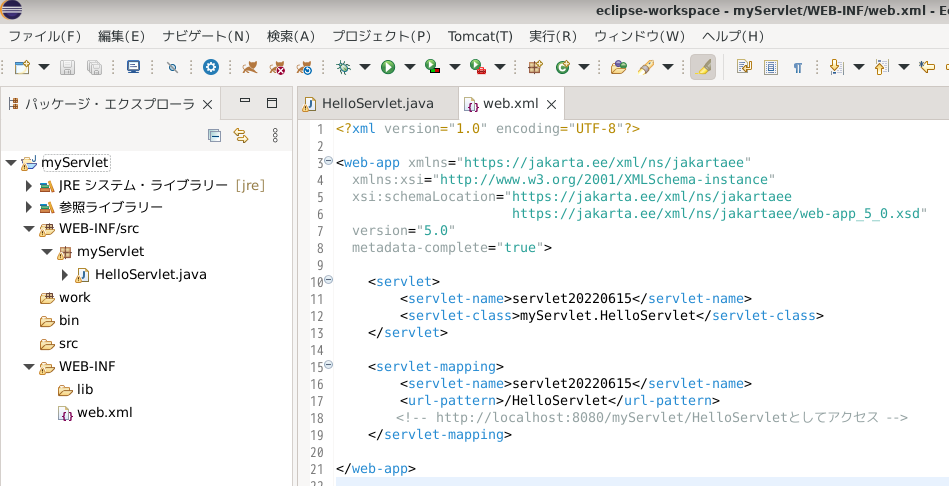This screenshot has width=949, height=486.
Task: Open the Search dropdown arrow
Action: tap(668, 67)
